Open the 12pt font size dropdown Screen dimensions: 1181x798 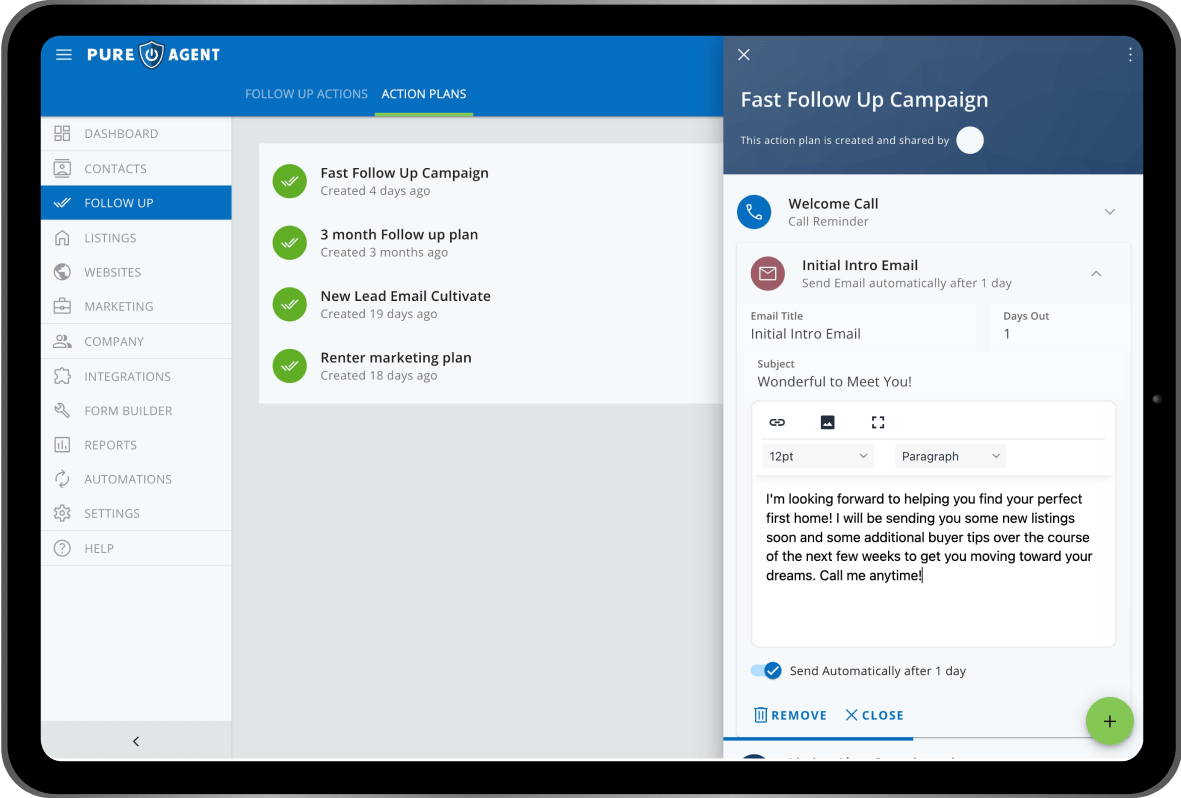[x=817, y=456]
